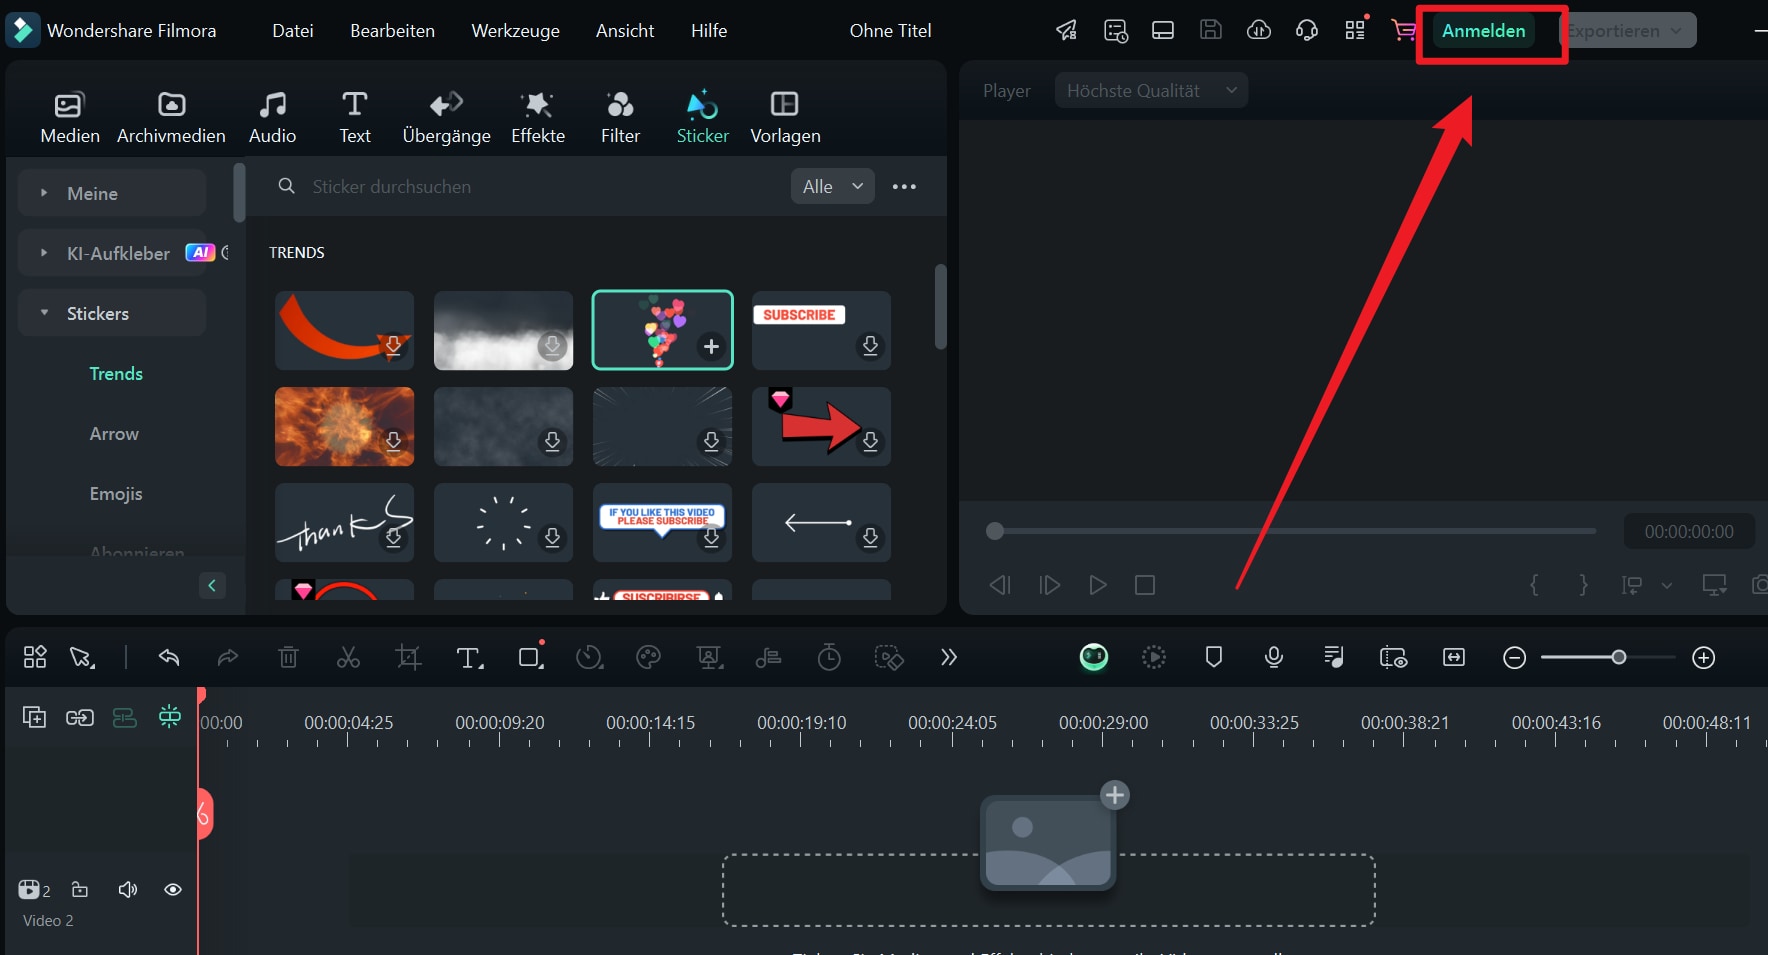Click the stop button in the player
The image size is (1768, 955).
[1145, 585]
